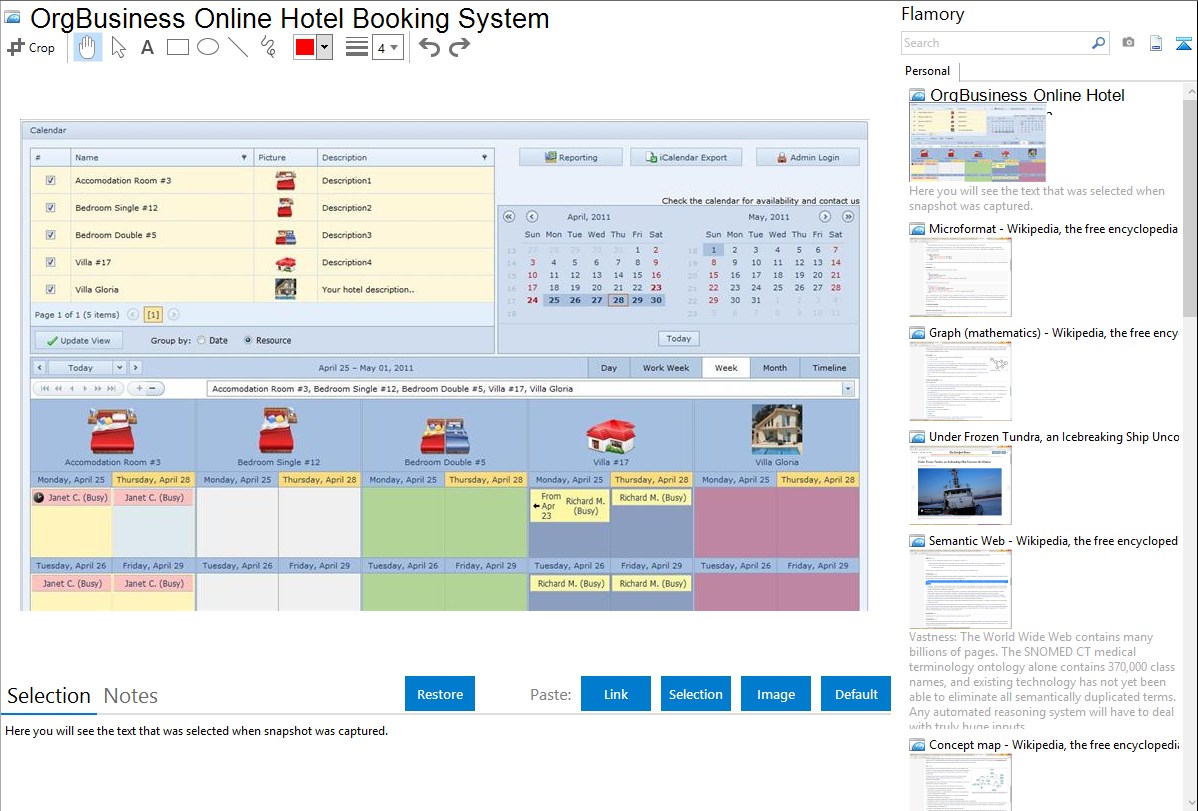Open the Description column filter dropdown
The height and width of the screenshot is (811, 1198).
484,157
